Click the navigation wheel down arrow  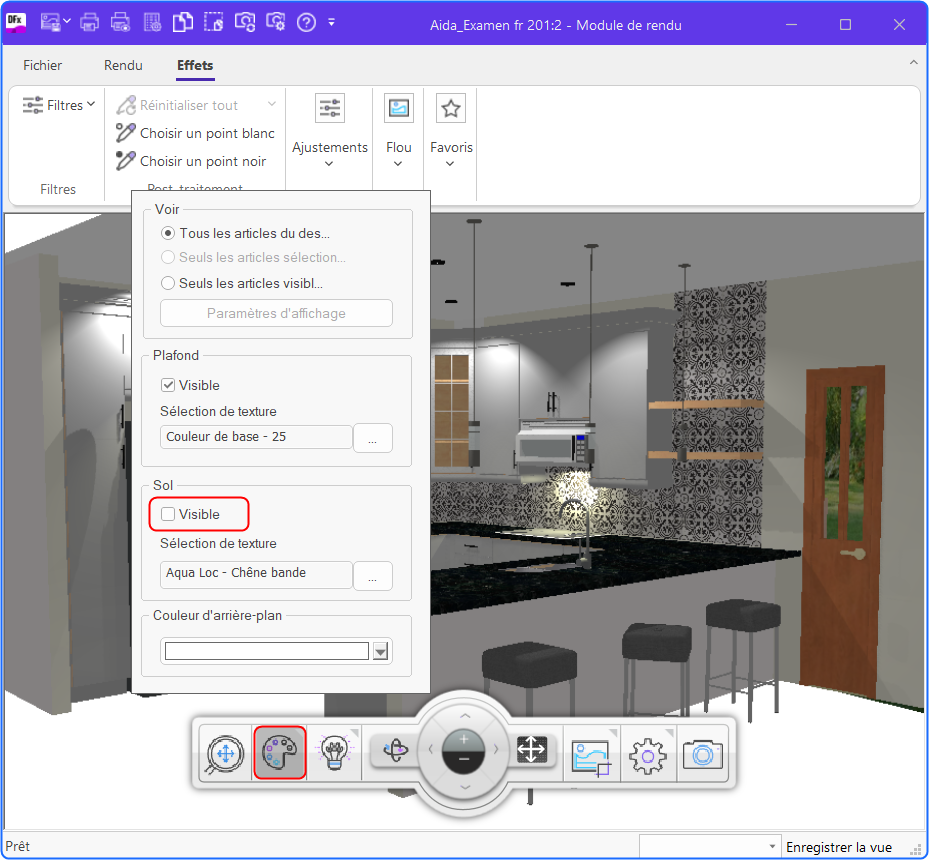465,787
